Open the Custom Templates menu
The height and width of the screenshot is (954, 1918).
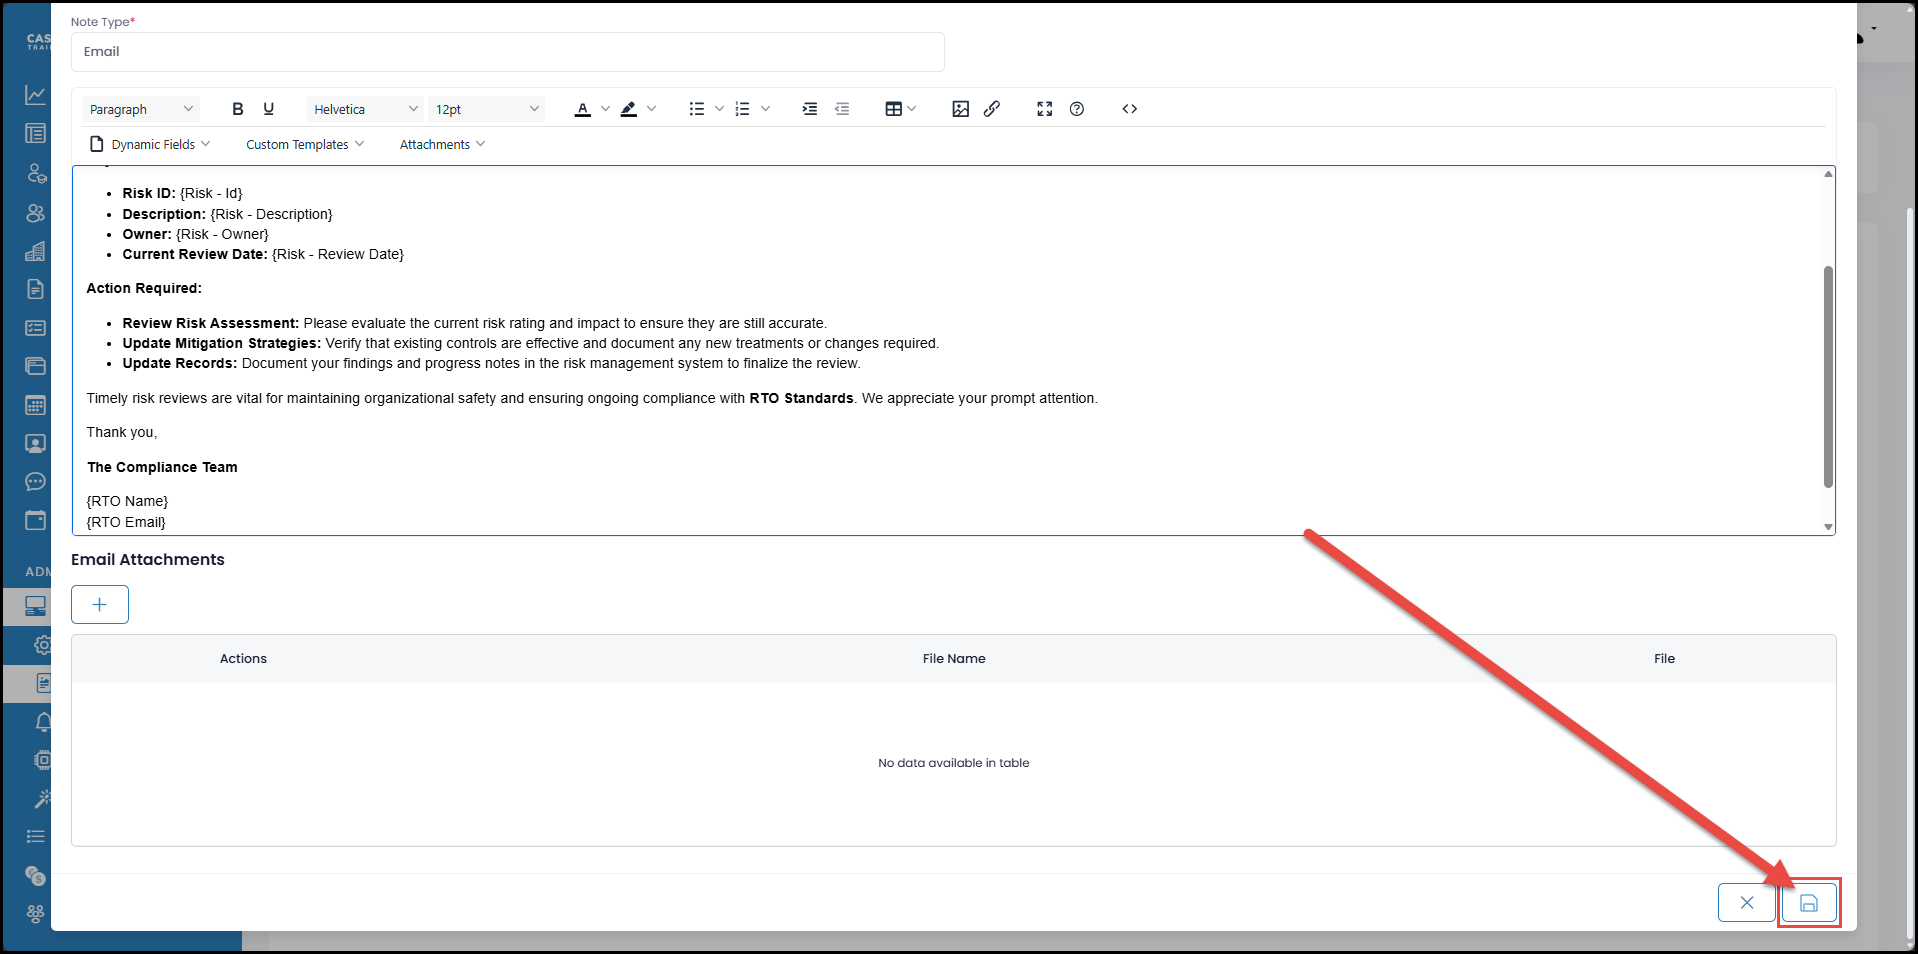click(305, 144)
